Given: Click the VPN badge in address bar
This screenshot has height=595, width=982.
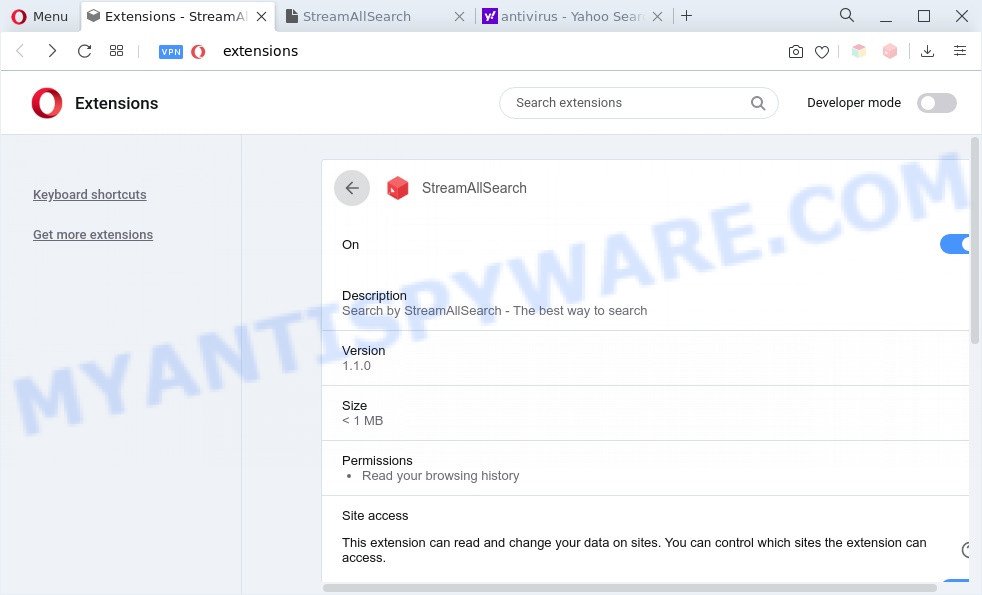Looking at the screenshot, I should [x=170, y=51].
